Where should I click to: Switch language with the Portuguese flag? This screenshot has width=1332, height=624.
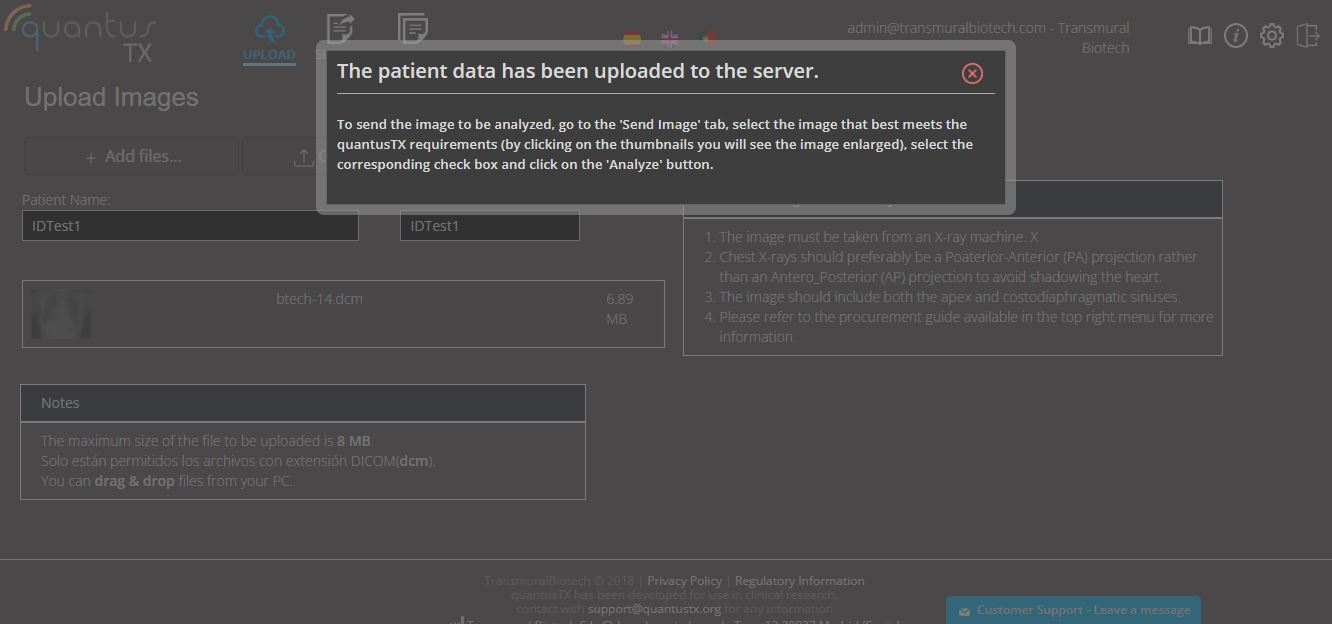pos(707,39)
